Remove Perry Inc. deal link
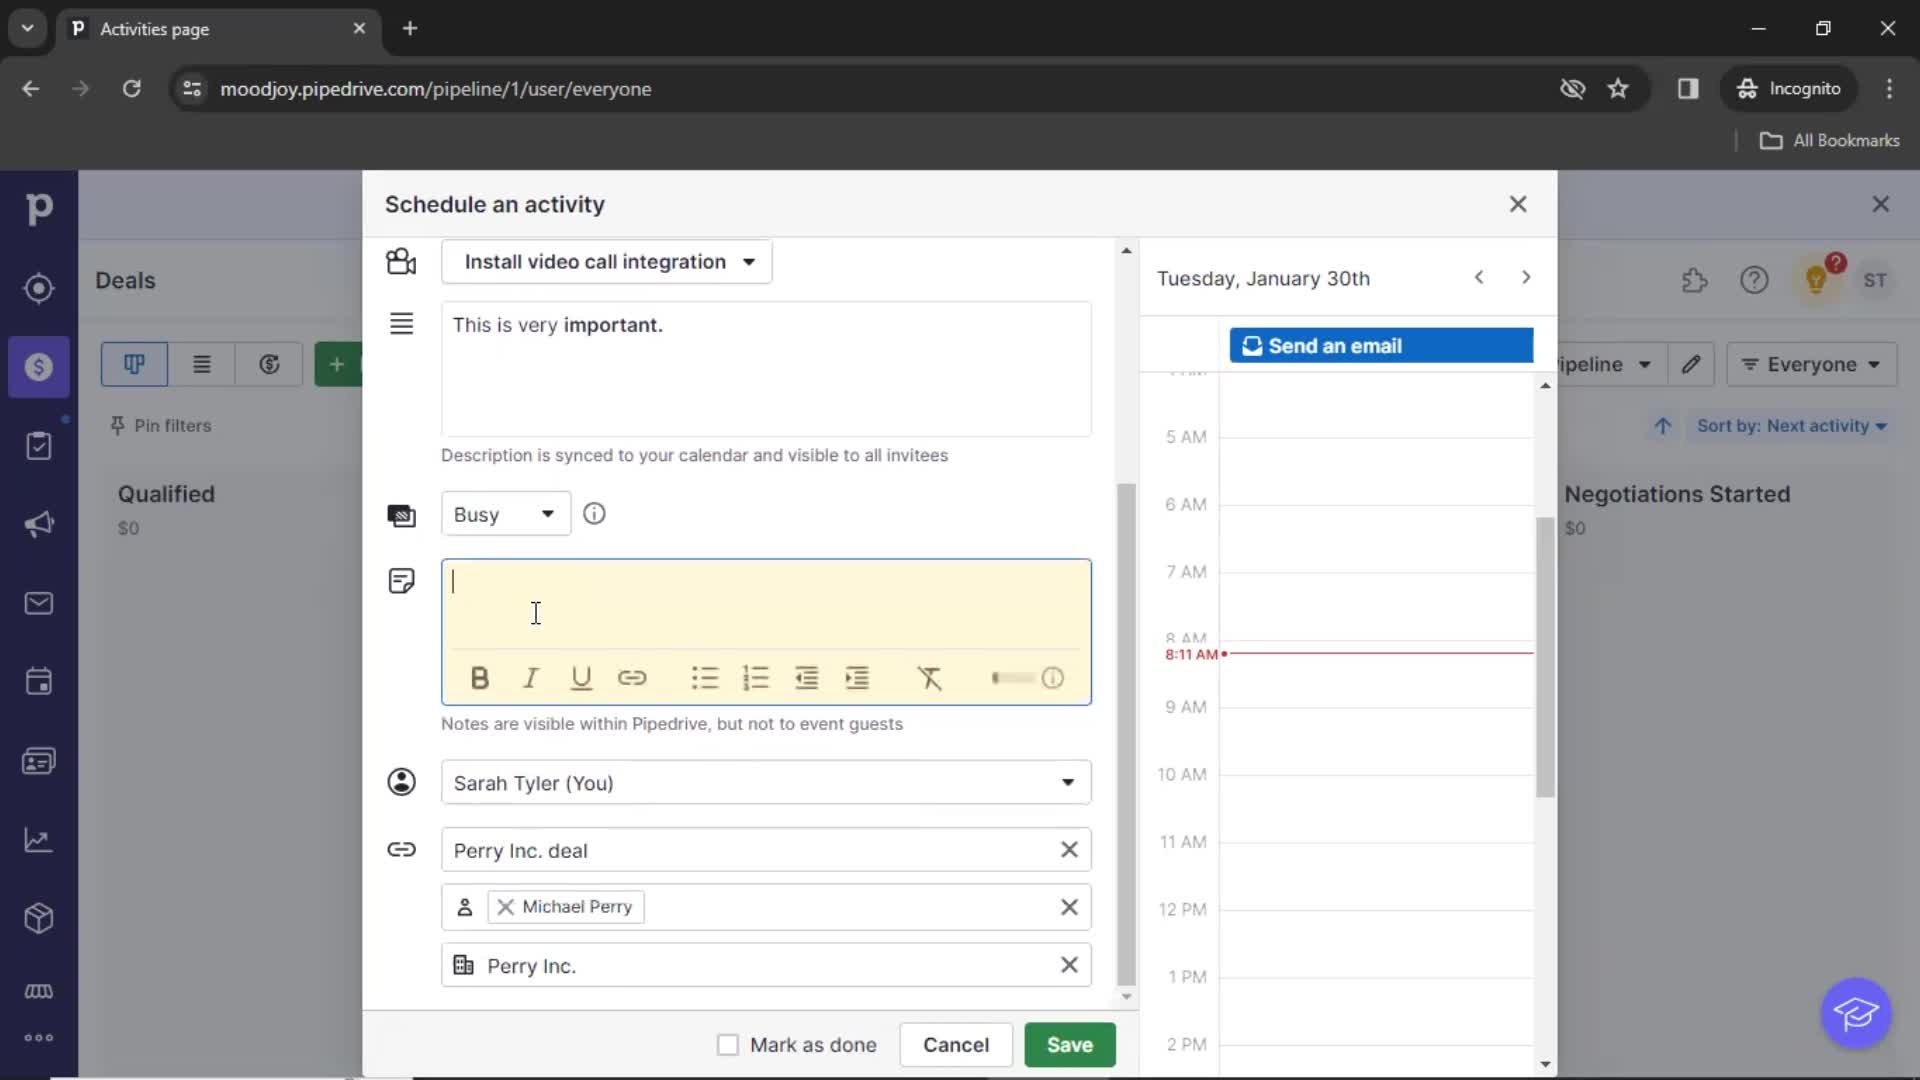 pos(1069,849)
